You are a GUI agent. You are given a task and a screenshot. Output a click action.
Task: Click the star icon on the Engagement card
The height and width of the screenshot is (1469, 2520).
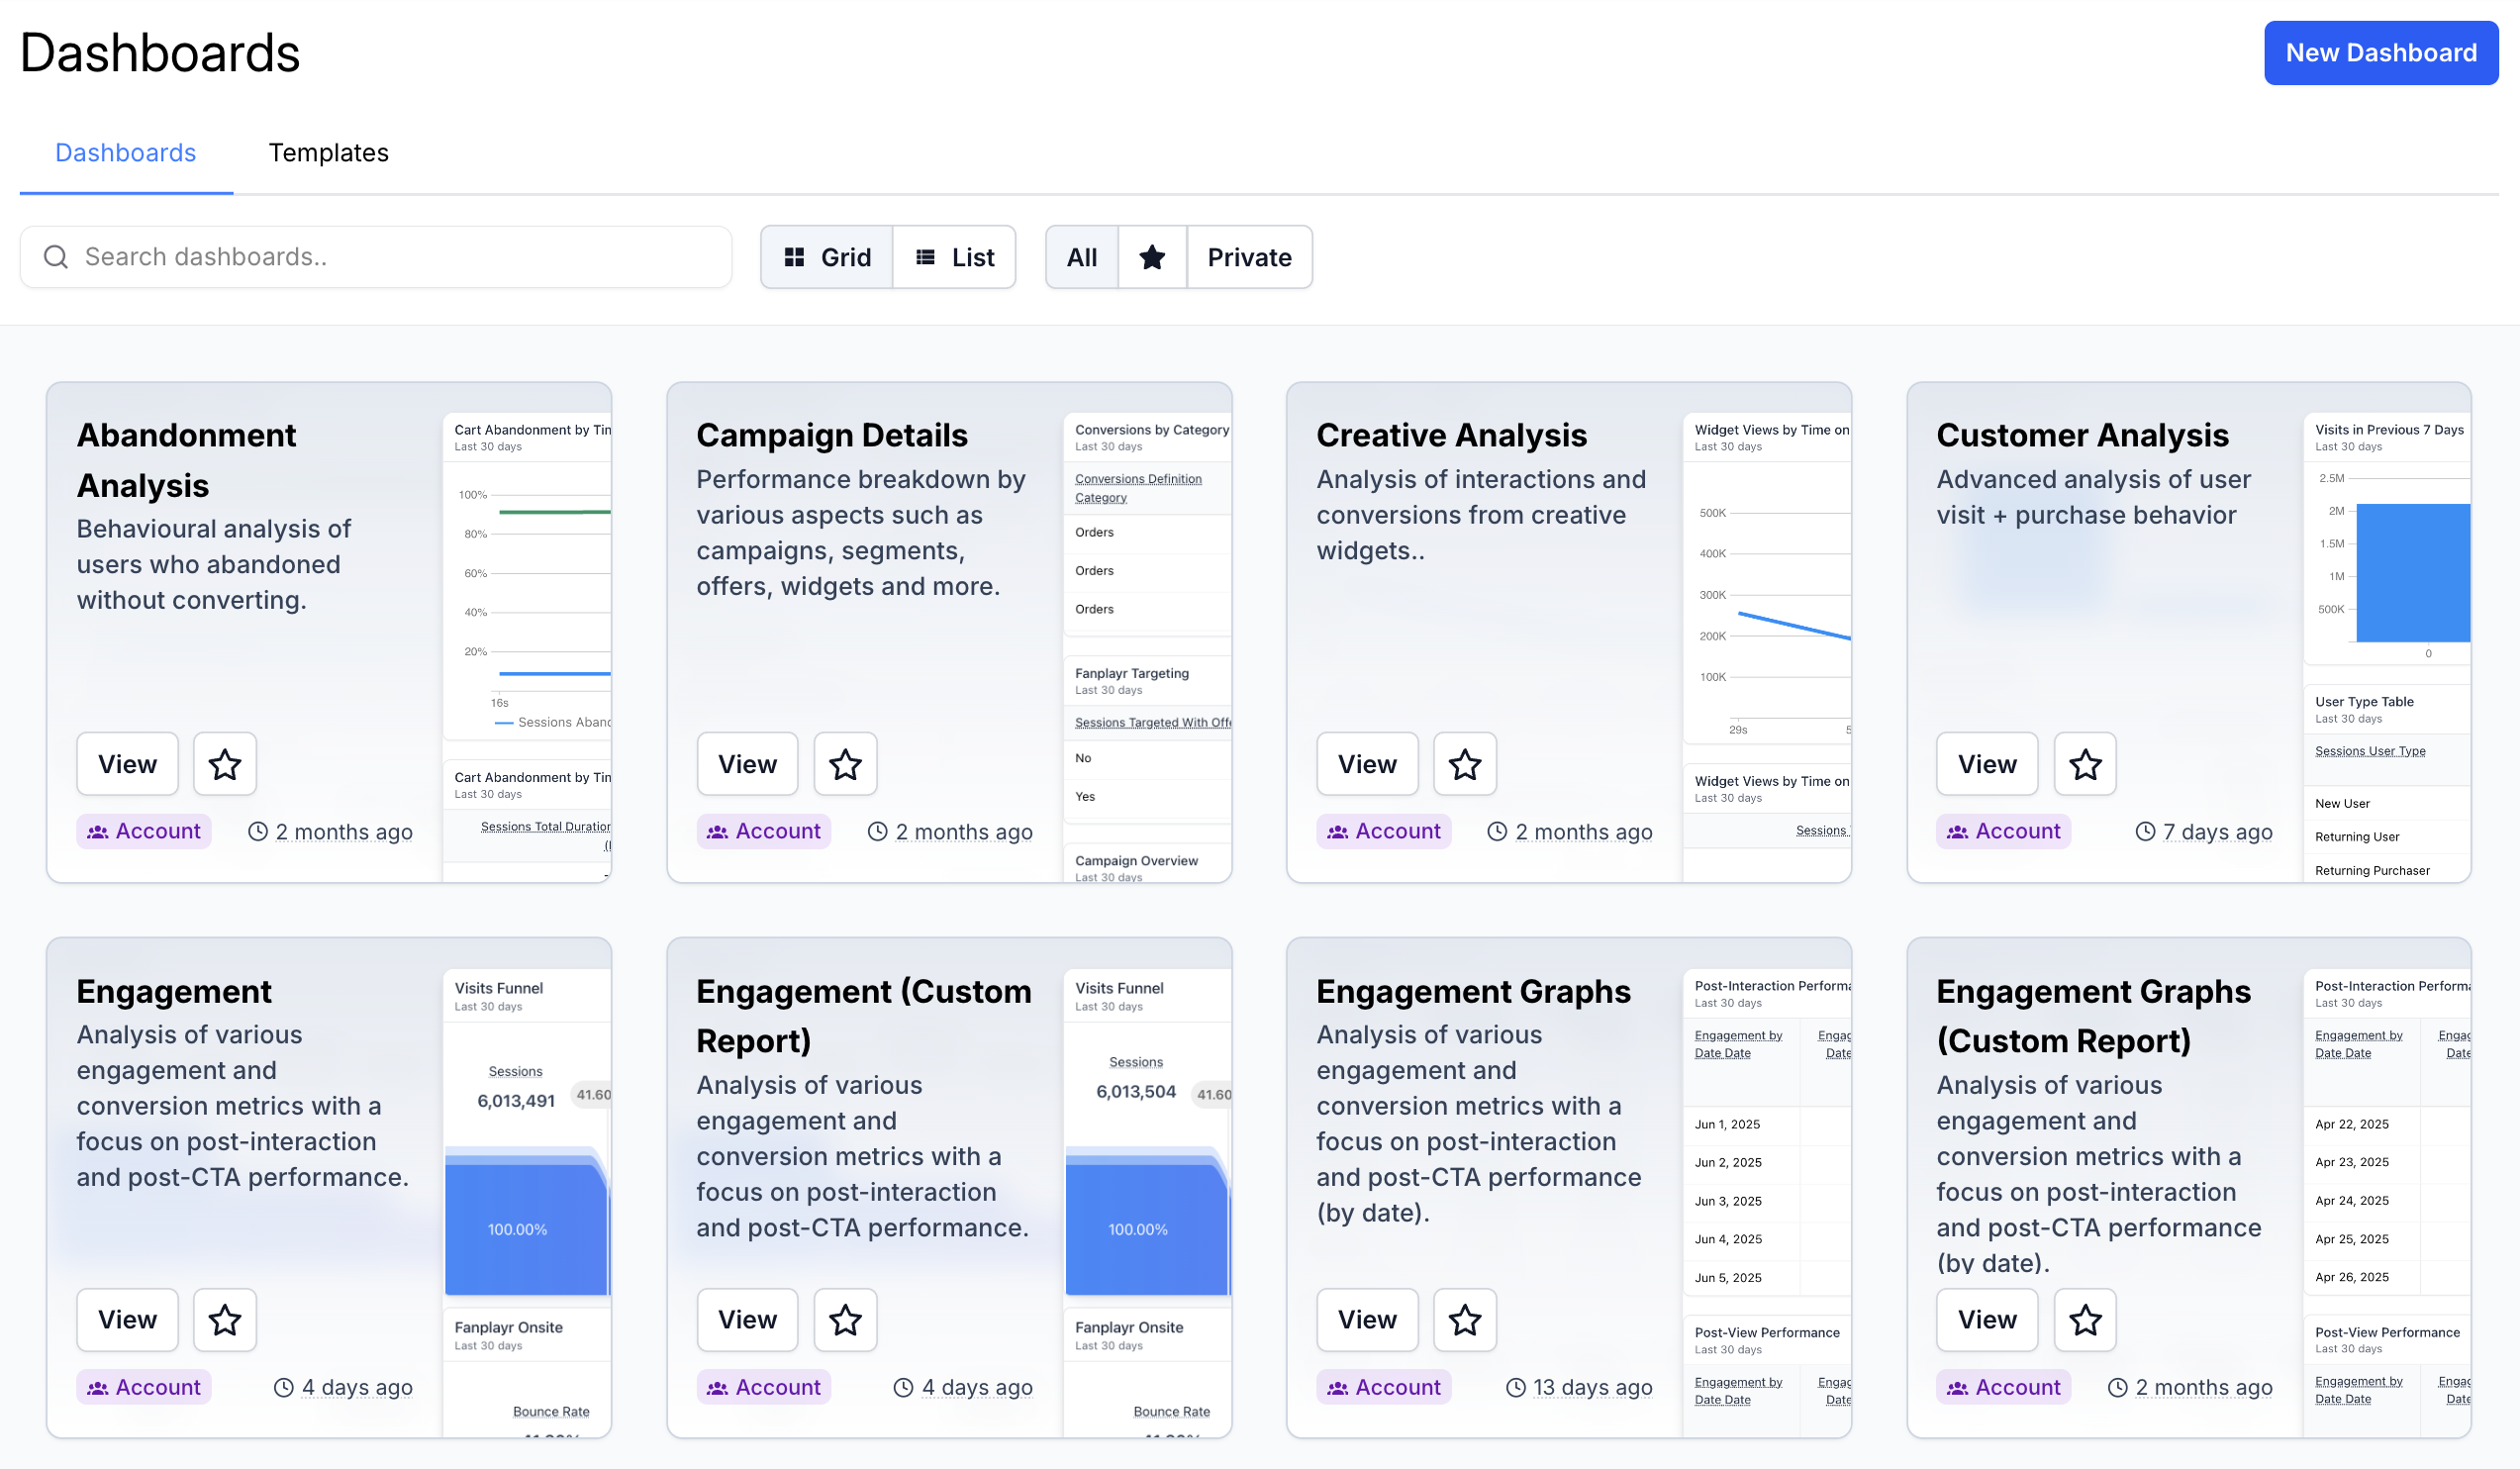225,1319
